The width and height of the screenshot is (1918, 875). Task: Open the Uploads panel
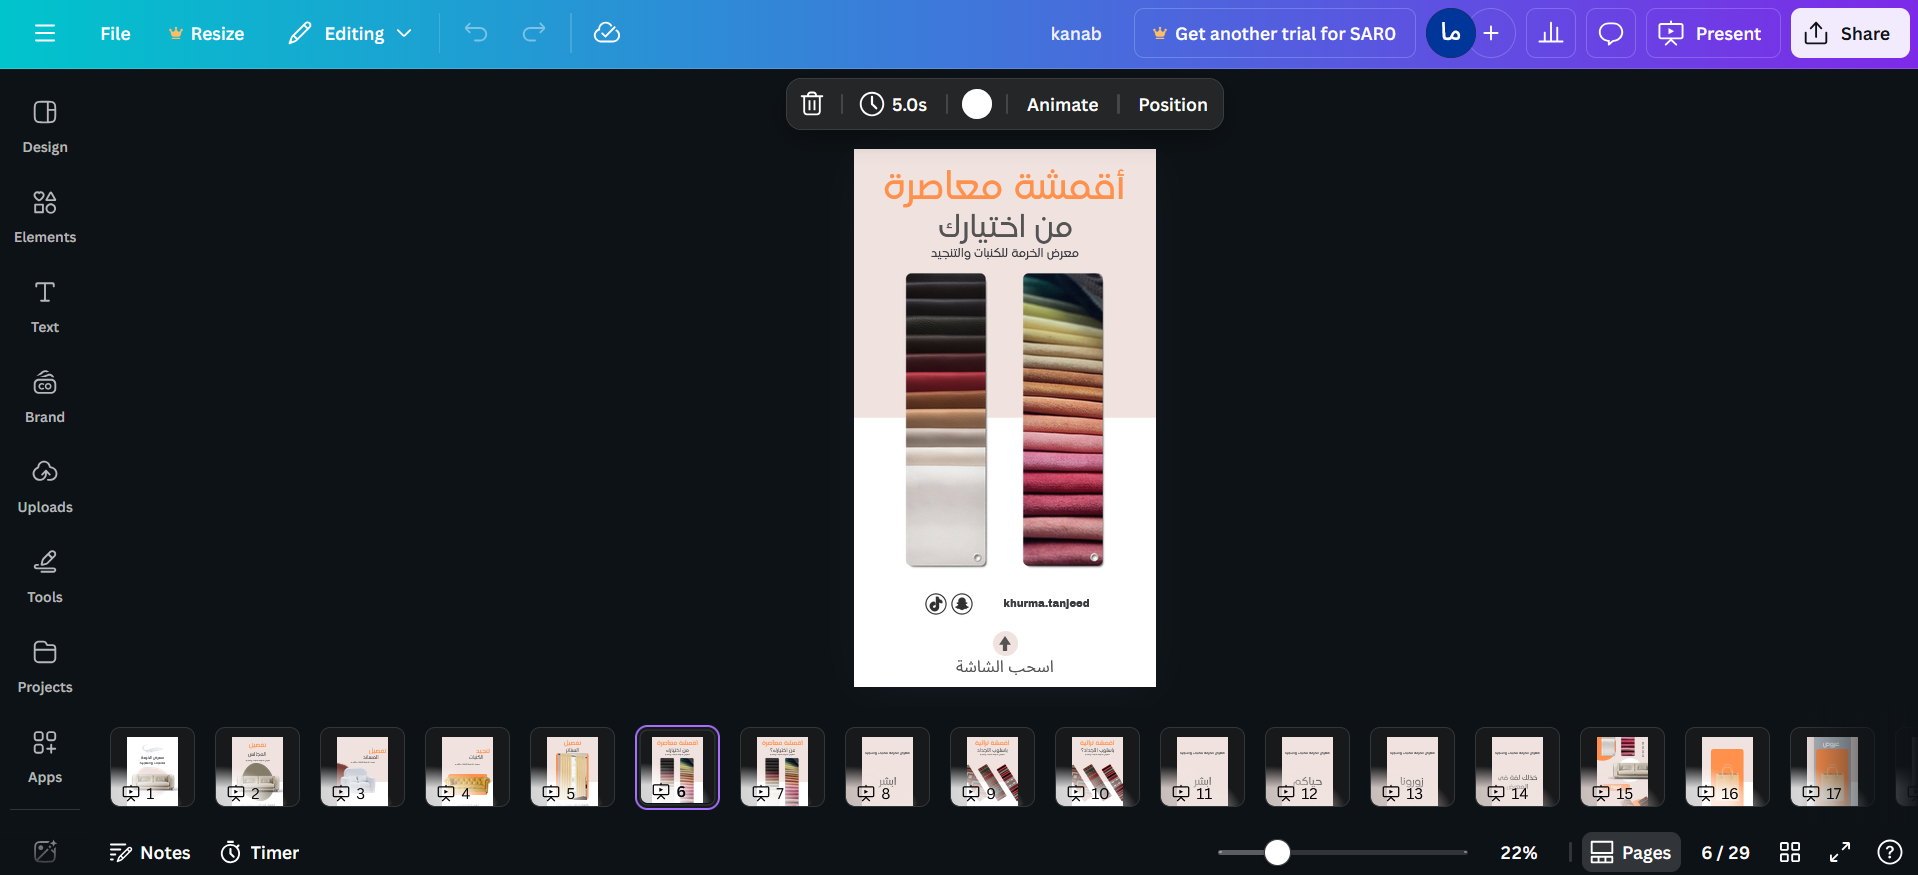point(45,486)
